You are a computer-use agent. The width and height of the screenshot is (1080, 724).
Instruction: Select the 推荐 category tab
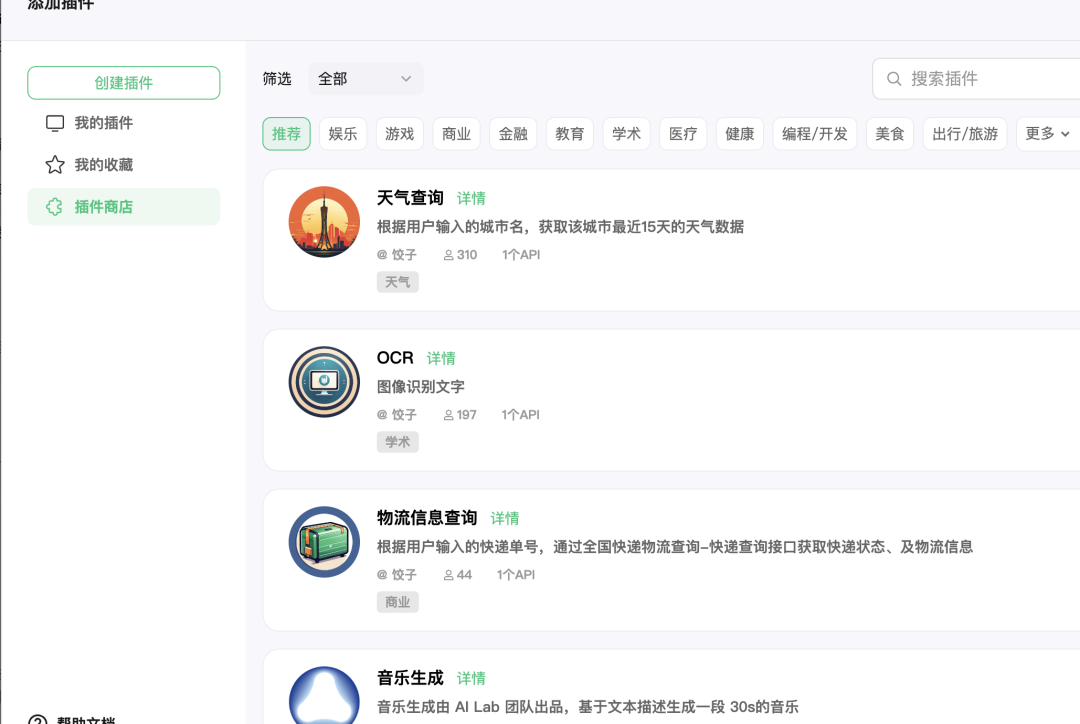(x=287, y=134)
